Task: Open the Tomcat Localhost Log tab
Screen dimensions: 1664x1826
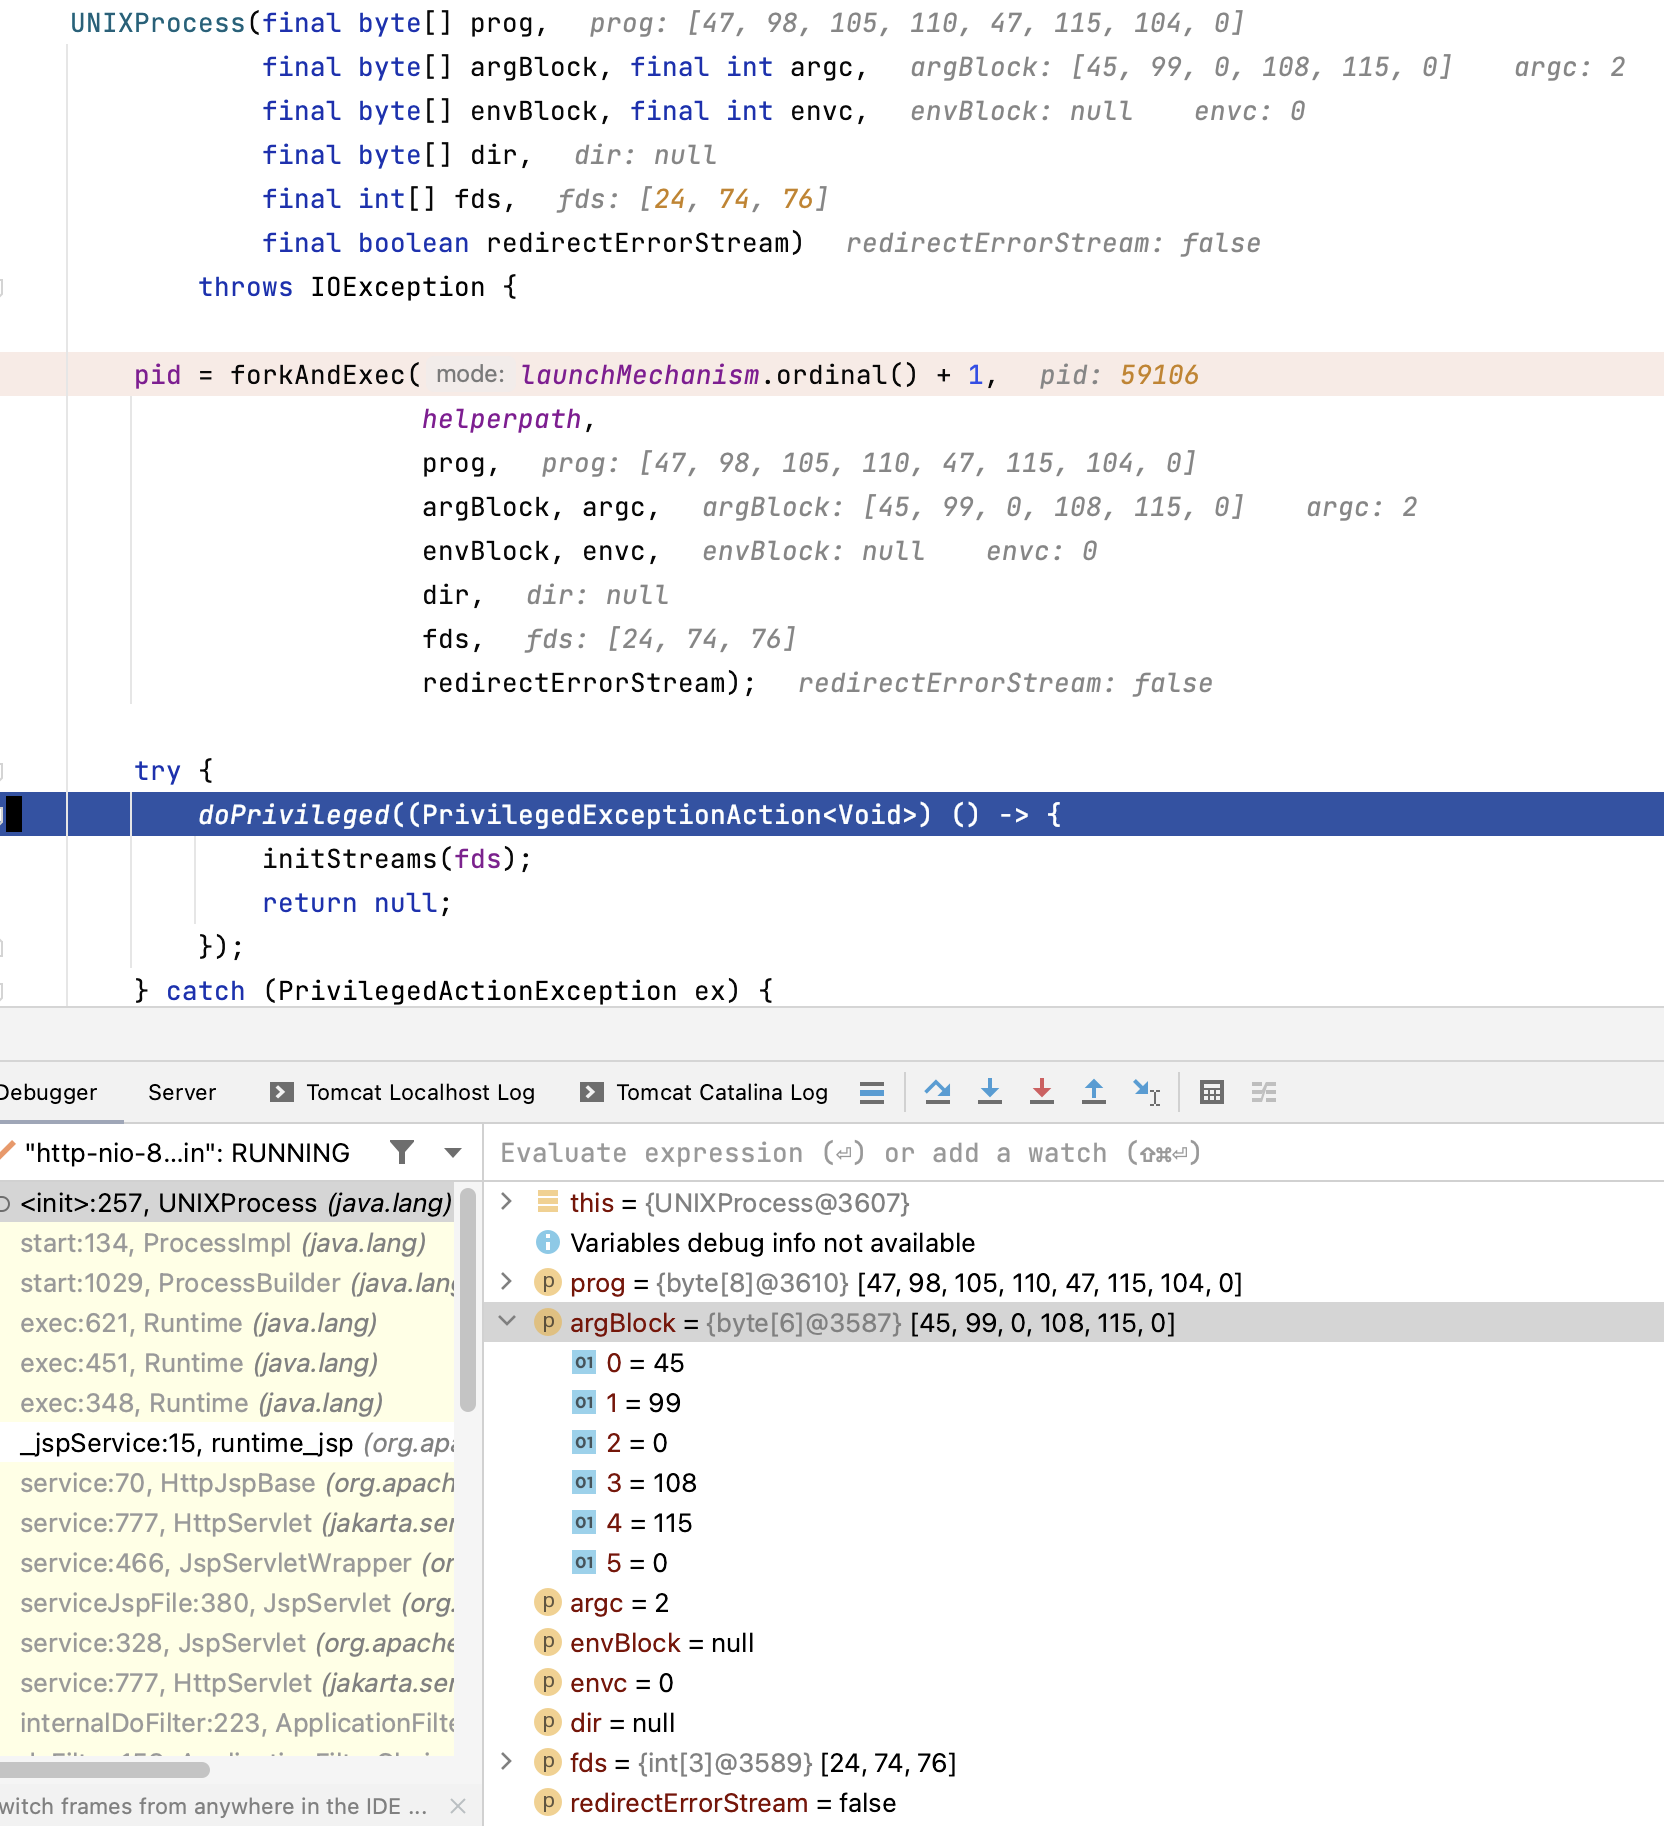Action: click(403, 1093)
